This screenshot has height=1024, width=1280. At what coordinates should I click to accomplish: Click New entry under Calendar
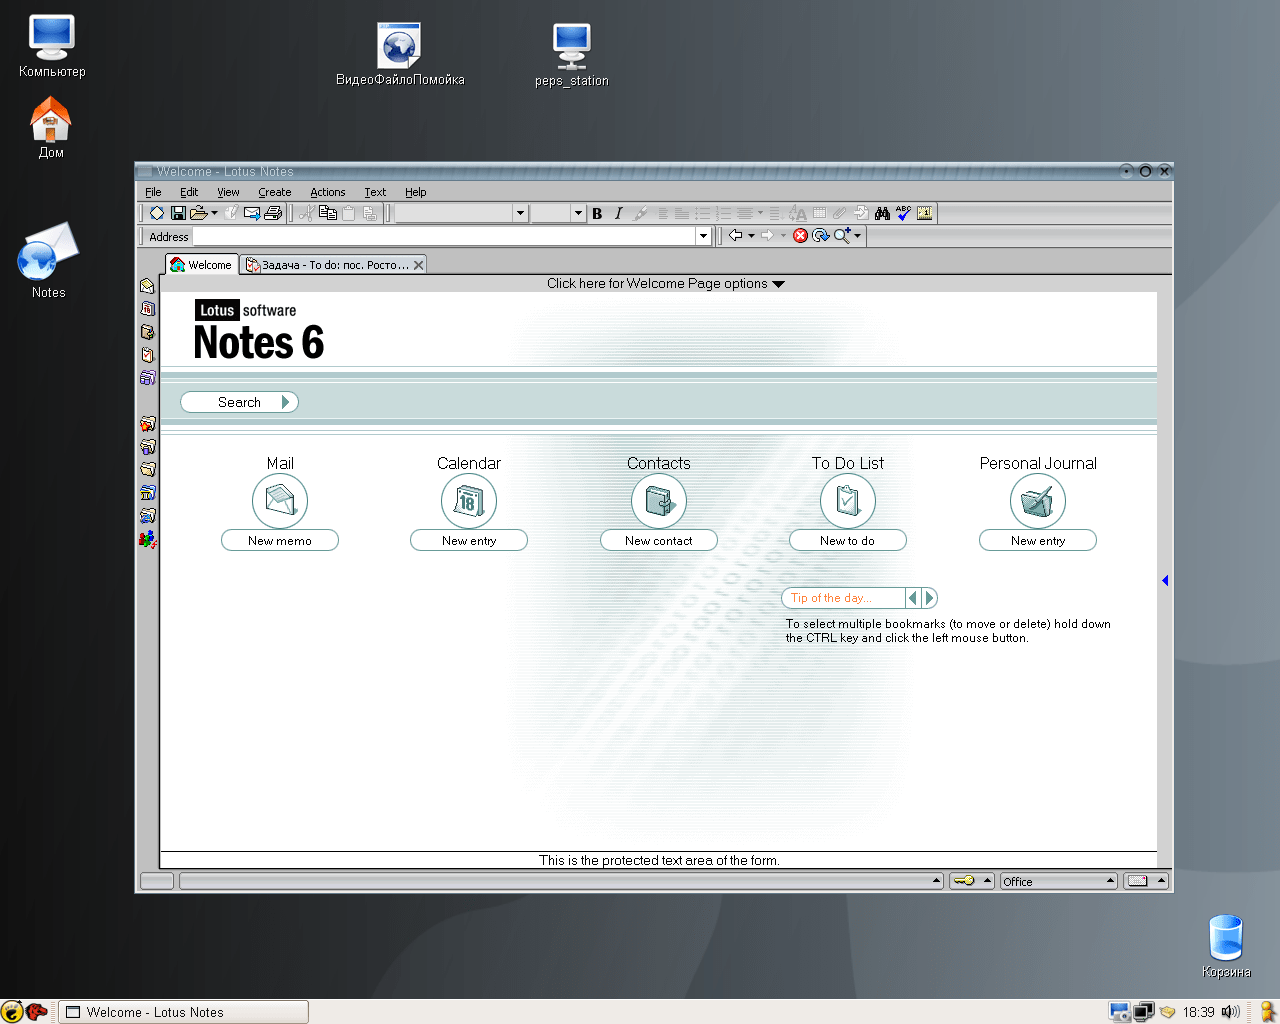[469, 540]
